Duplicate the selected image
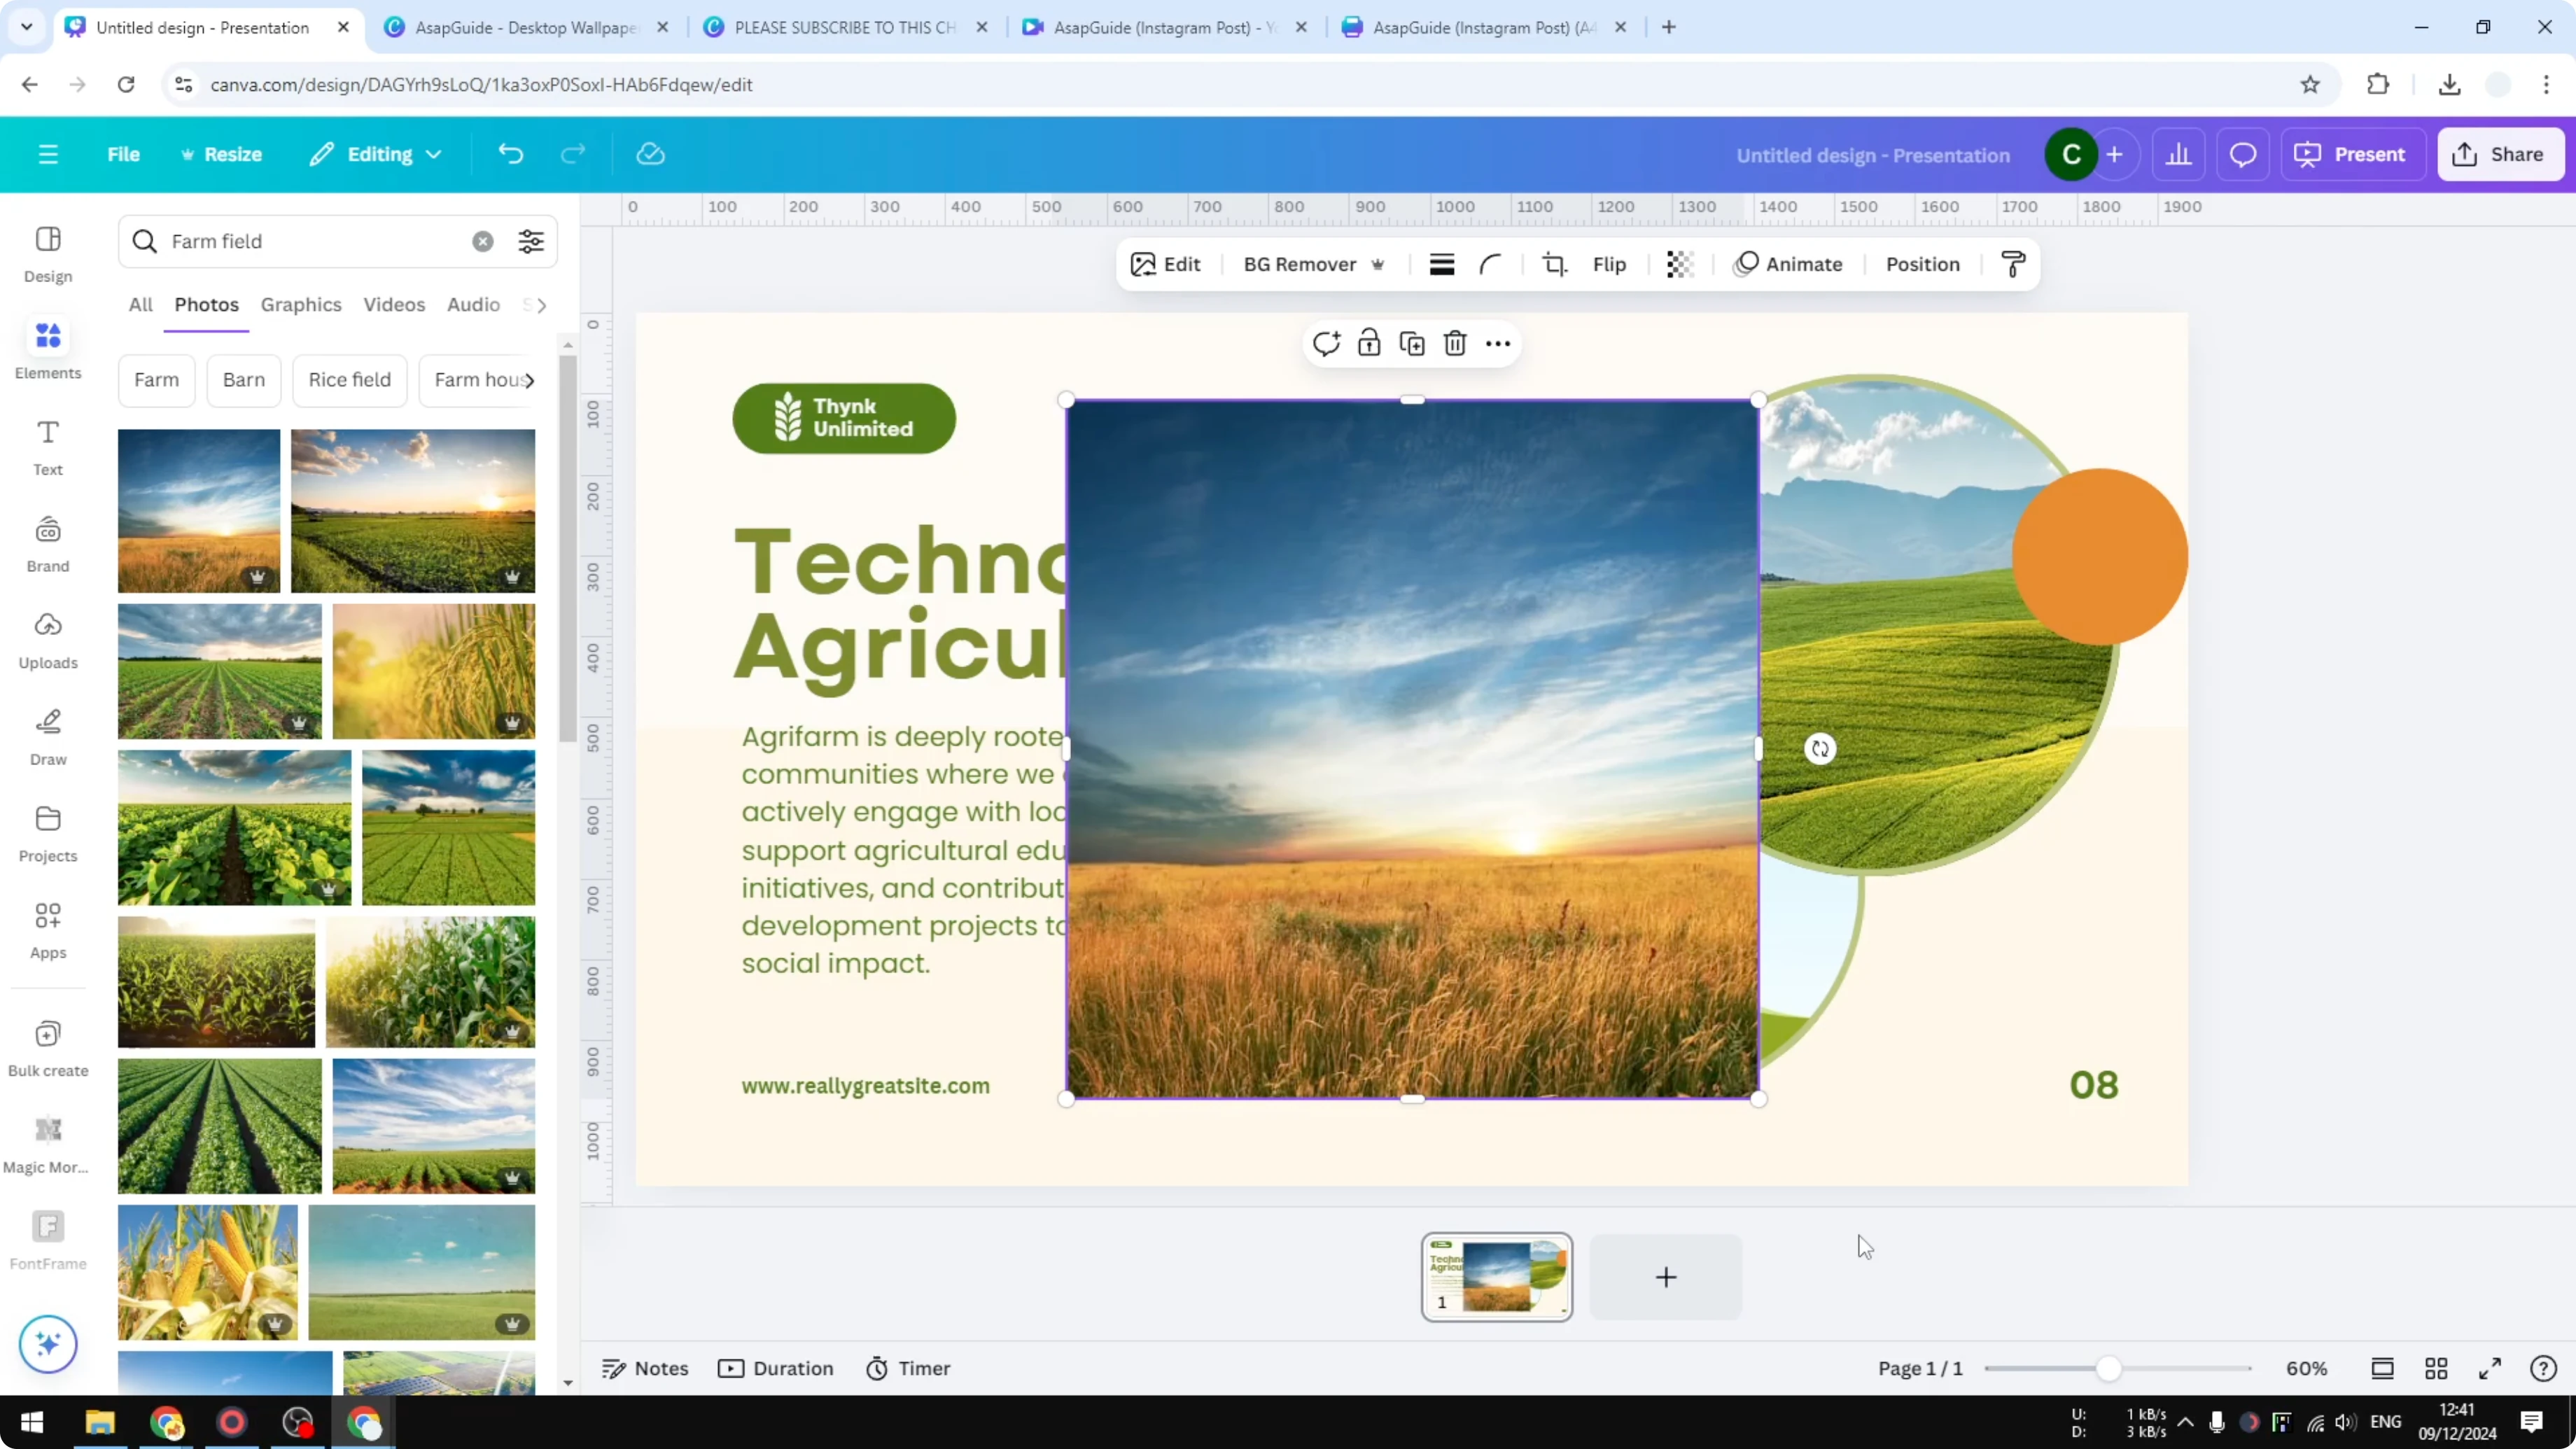The width and height of the screenshot is (2576, 1449). (1412, 343)
